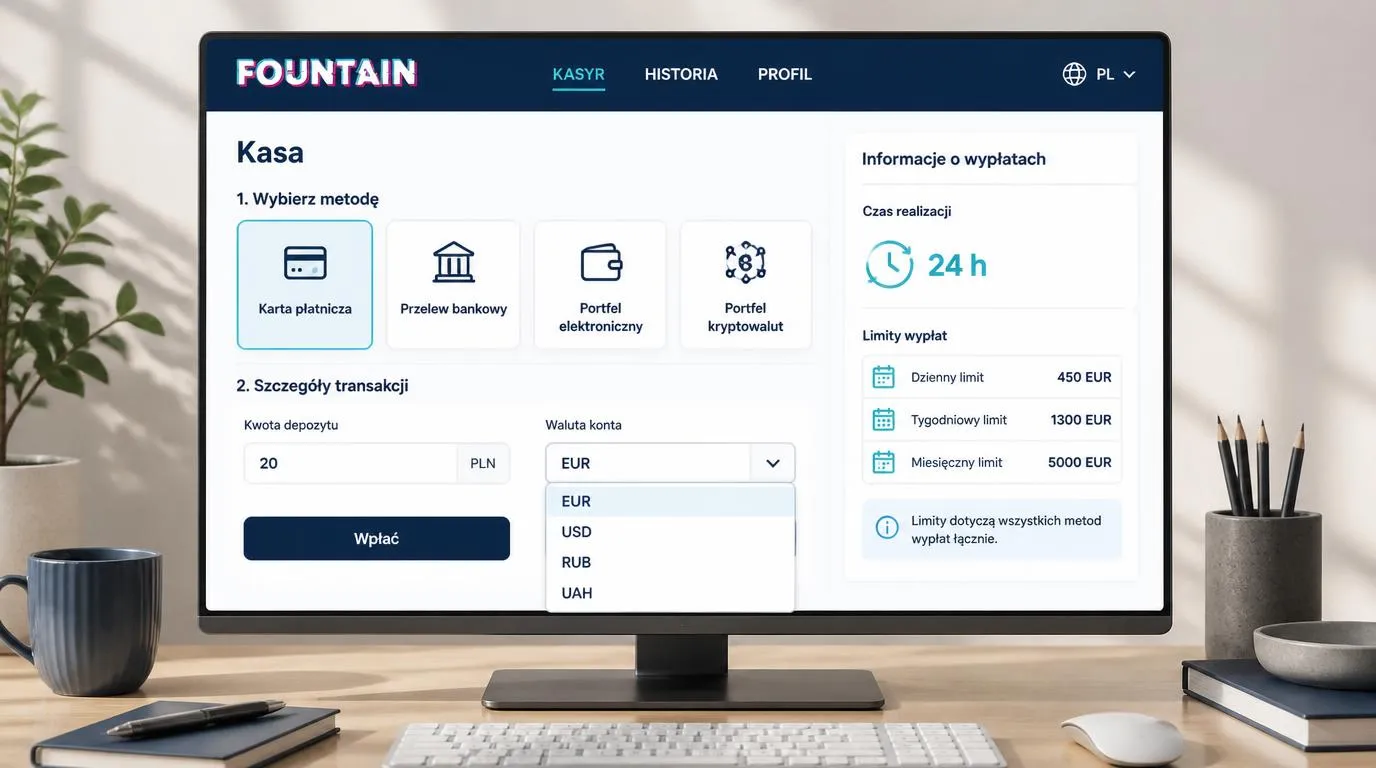1376x768 pixels.
Task: Click the PLN currency suffix
Action: pos(483,463)
